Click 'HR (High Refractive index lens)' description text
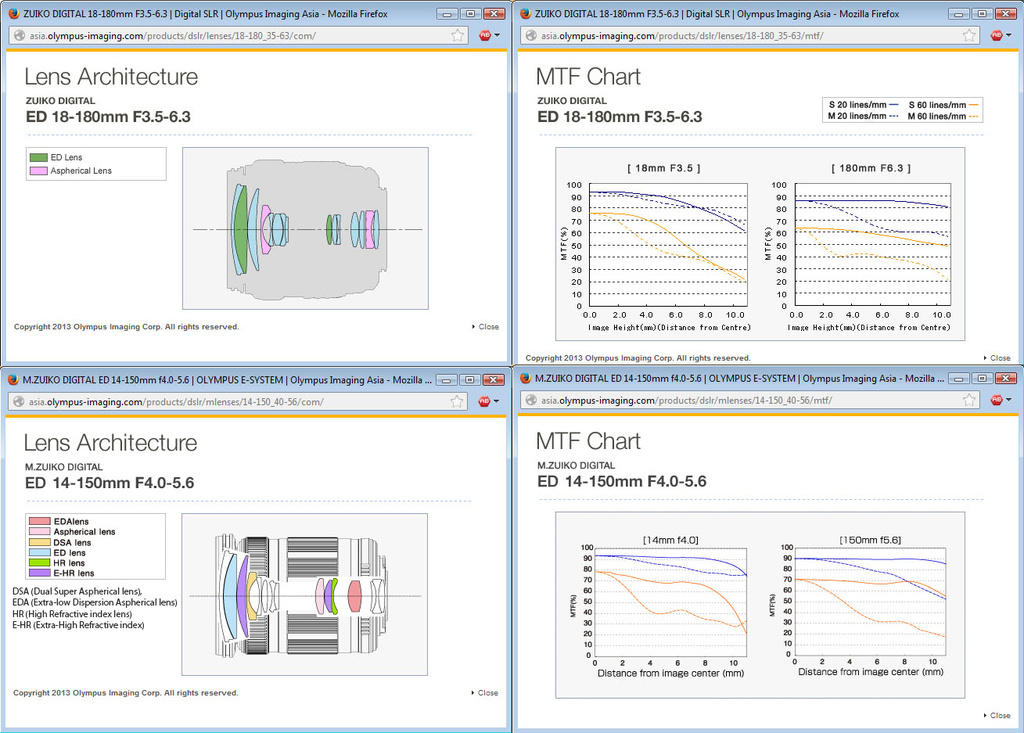Screen dimensions: 1024x733 72,614
